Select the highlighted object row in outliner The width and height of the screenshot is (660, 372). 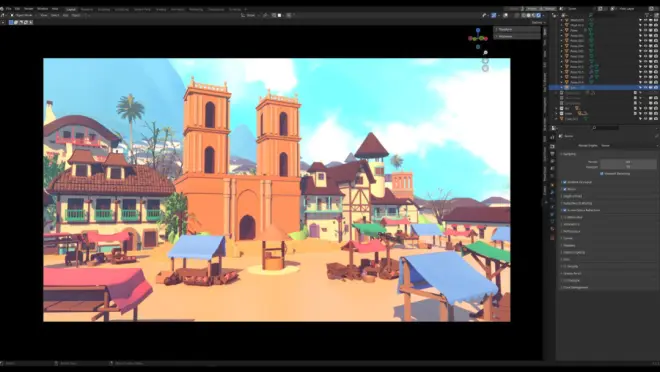(x=598, y=88)
